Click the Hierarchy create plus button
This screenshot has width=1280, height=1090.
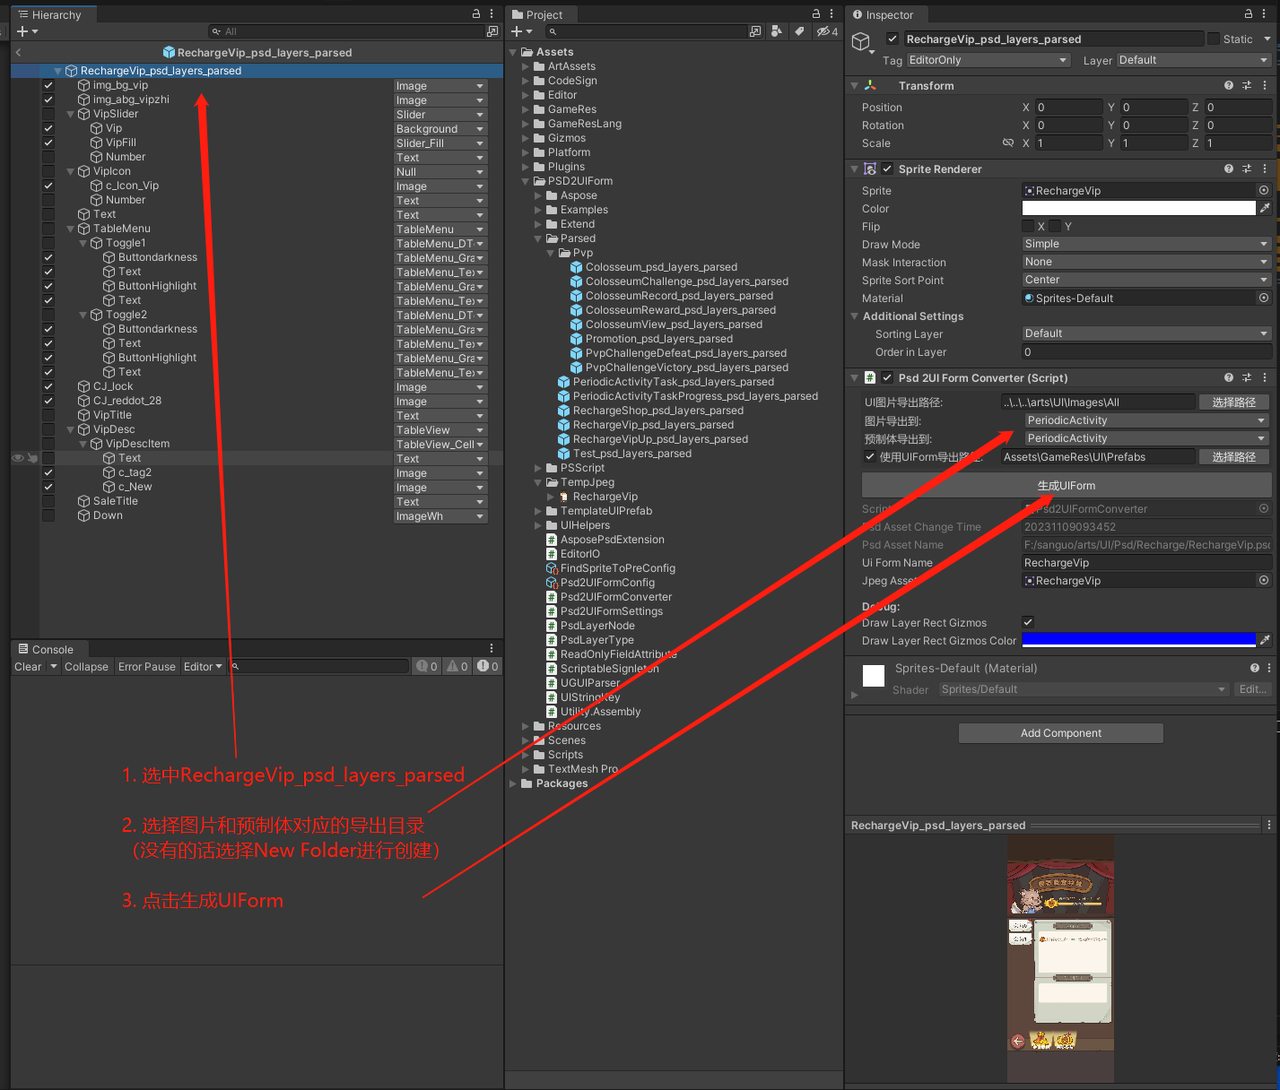click(x=22, y=32)
